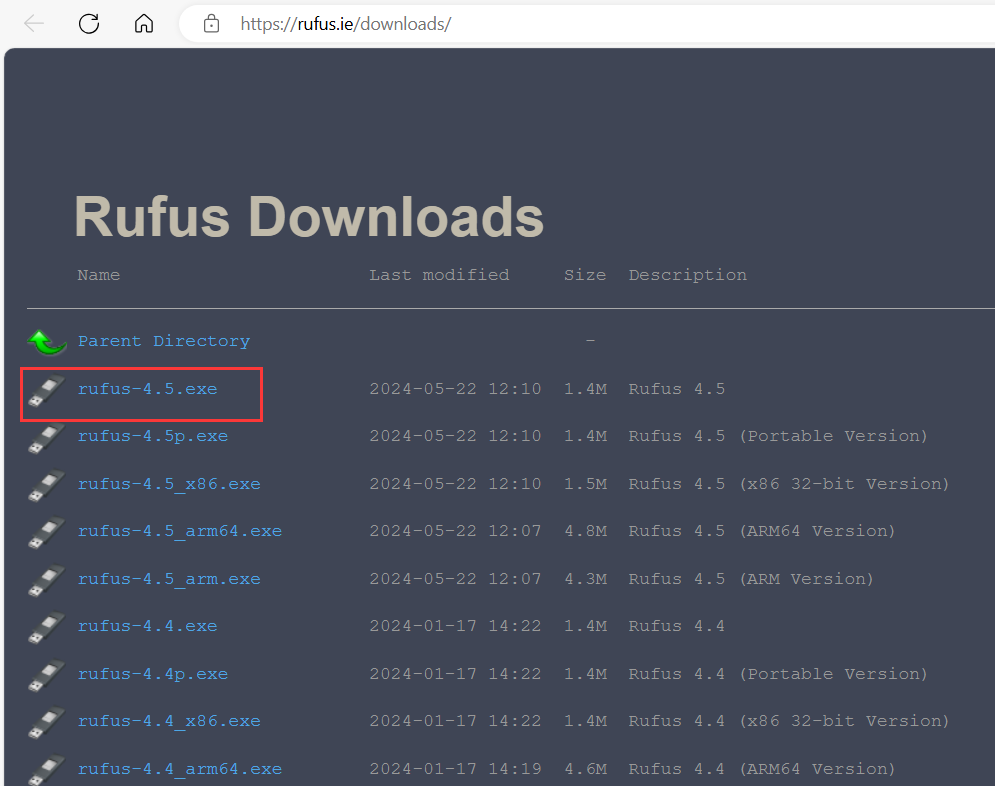Open the Parent Directory link
The image size is (995, 786).
pyautogui.click(x=164, y=341)
